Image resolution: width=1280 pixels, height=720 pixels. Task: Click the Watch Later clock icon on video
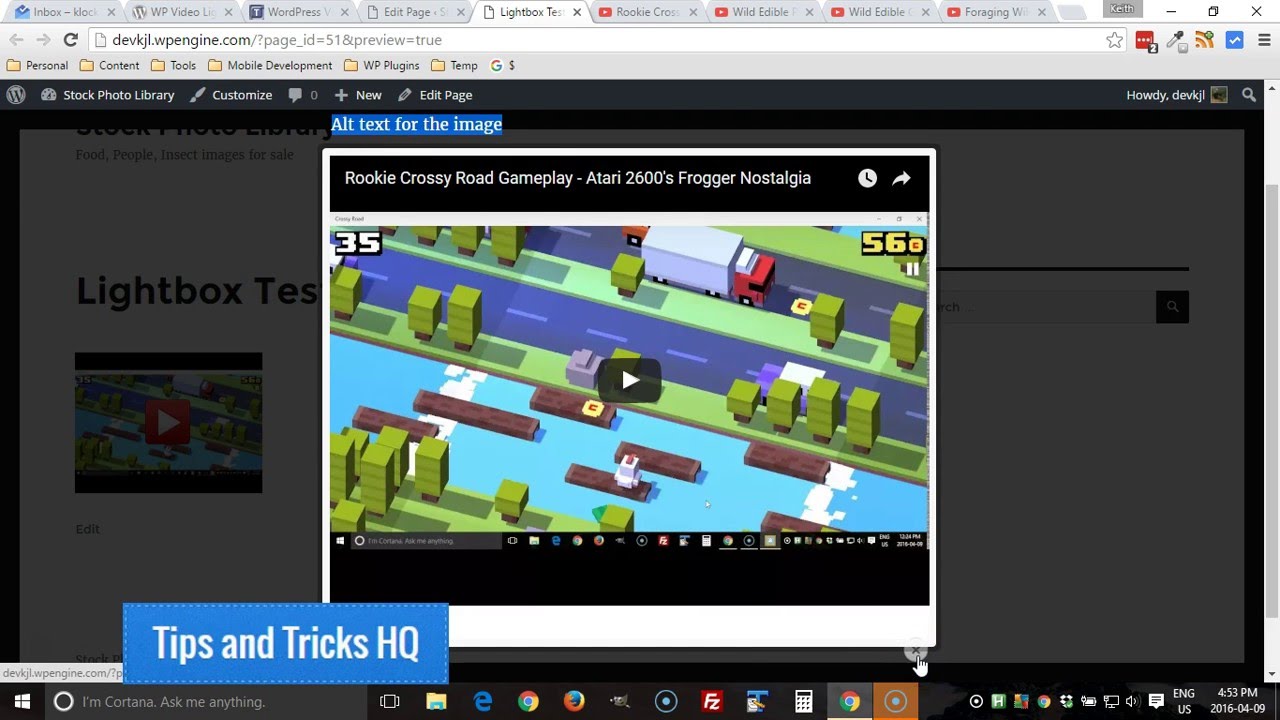click(867, 178)
